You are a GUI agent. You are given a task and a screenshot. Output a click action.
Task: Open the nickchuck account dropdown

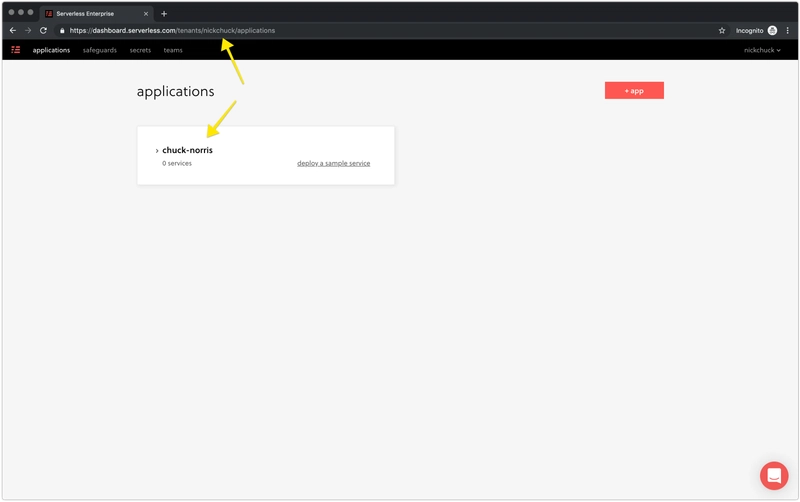point(762,50)
